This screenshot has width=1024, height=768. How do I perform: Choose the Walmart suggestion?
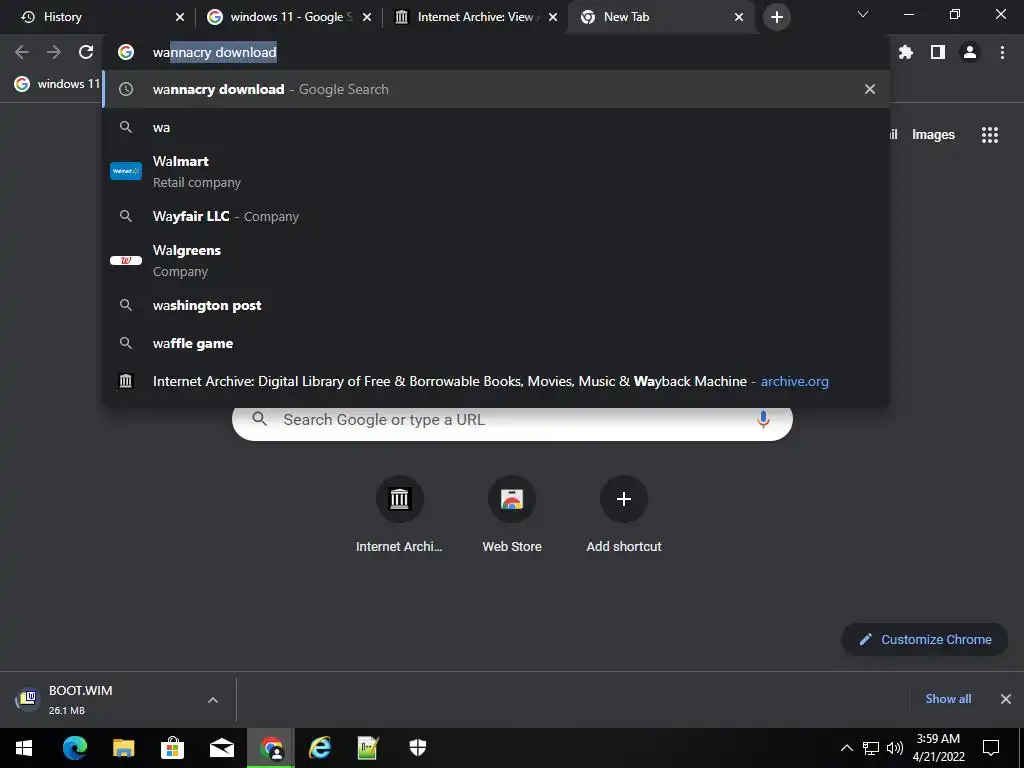[x=496, y=171]
